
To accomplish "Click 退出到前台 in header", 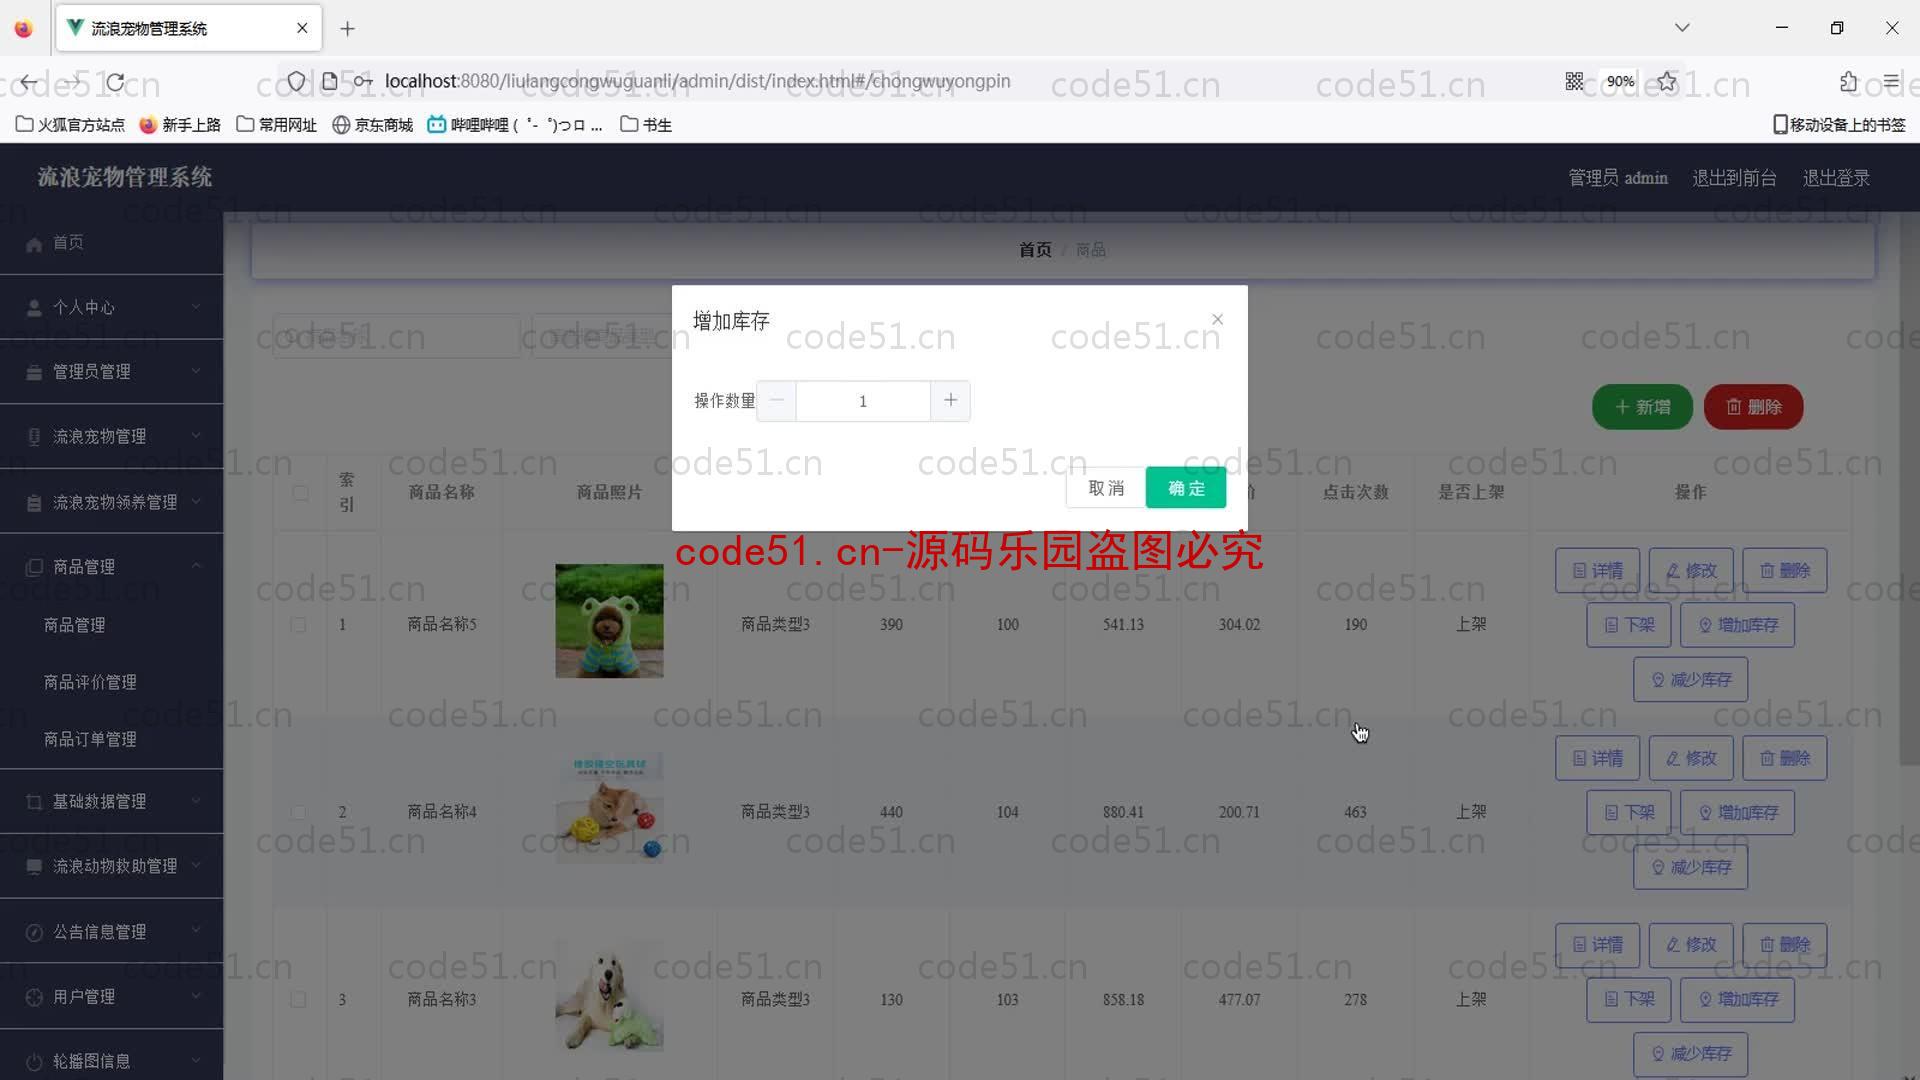I will pyautogui.click(x=1734, y=178).
